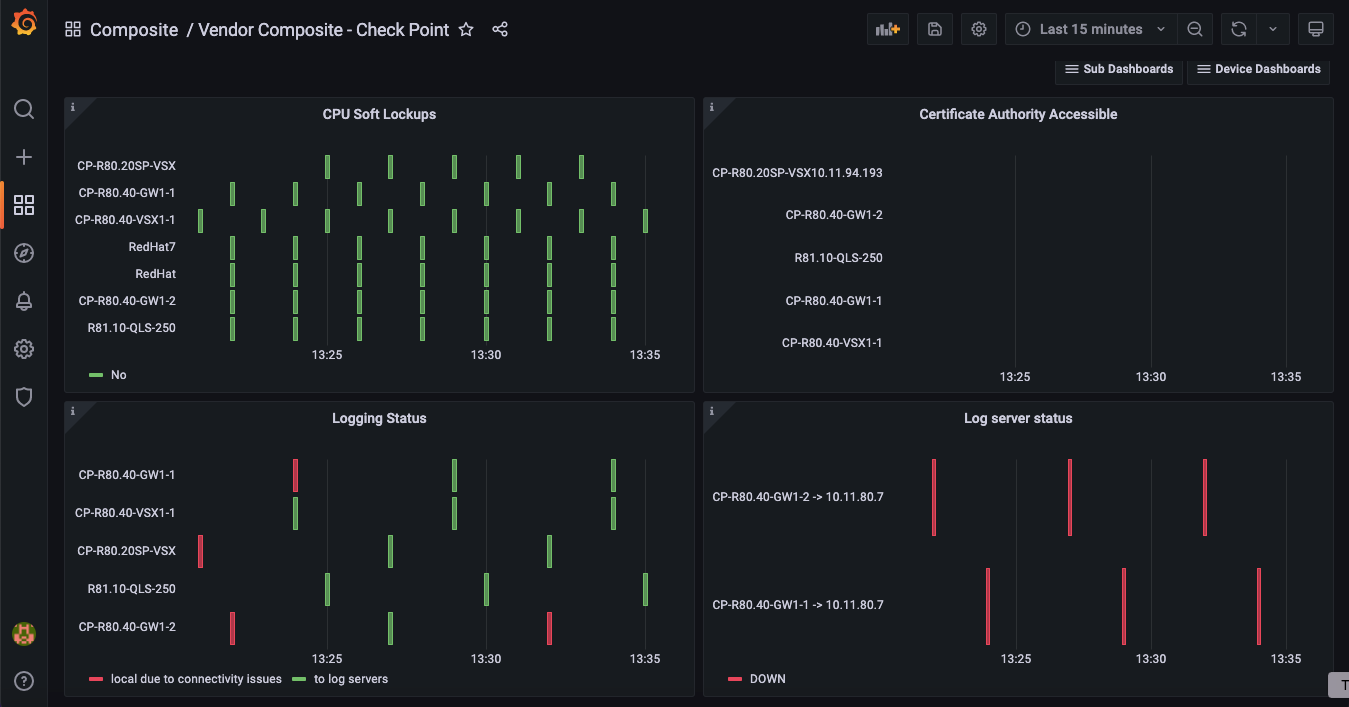Toggle local due to connectivity issues legend

[x=196, y=679]
